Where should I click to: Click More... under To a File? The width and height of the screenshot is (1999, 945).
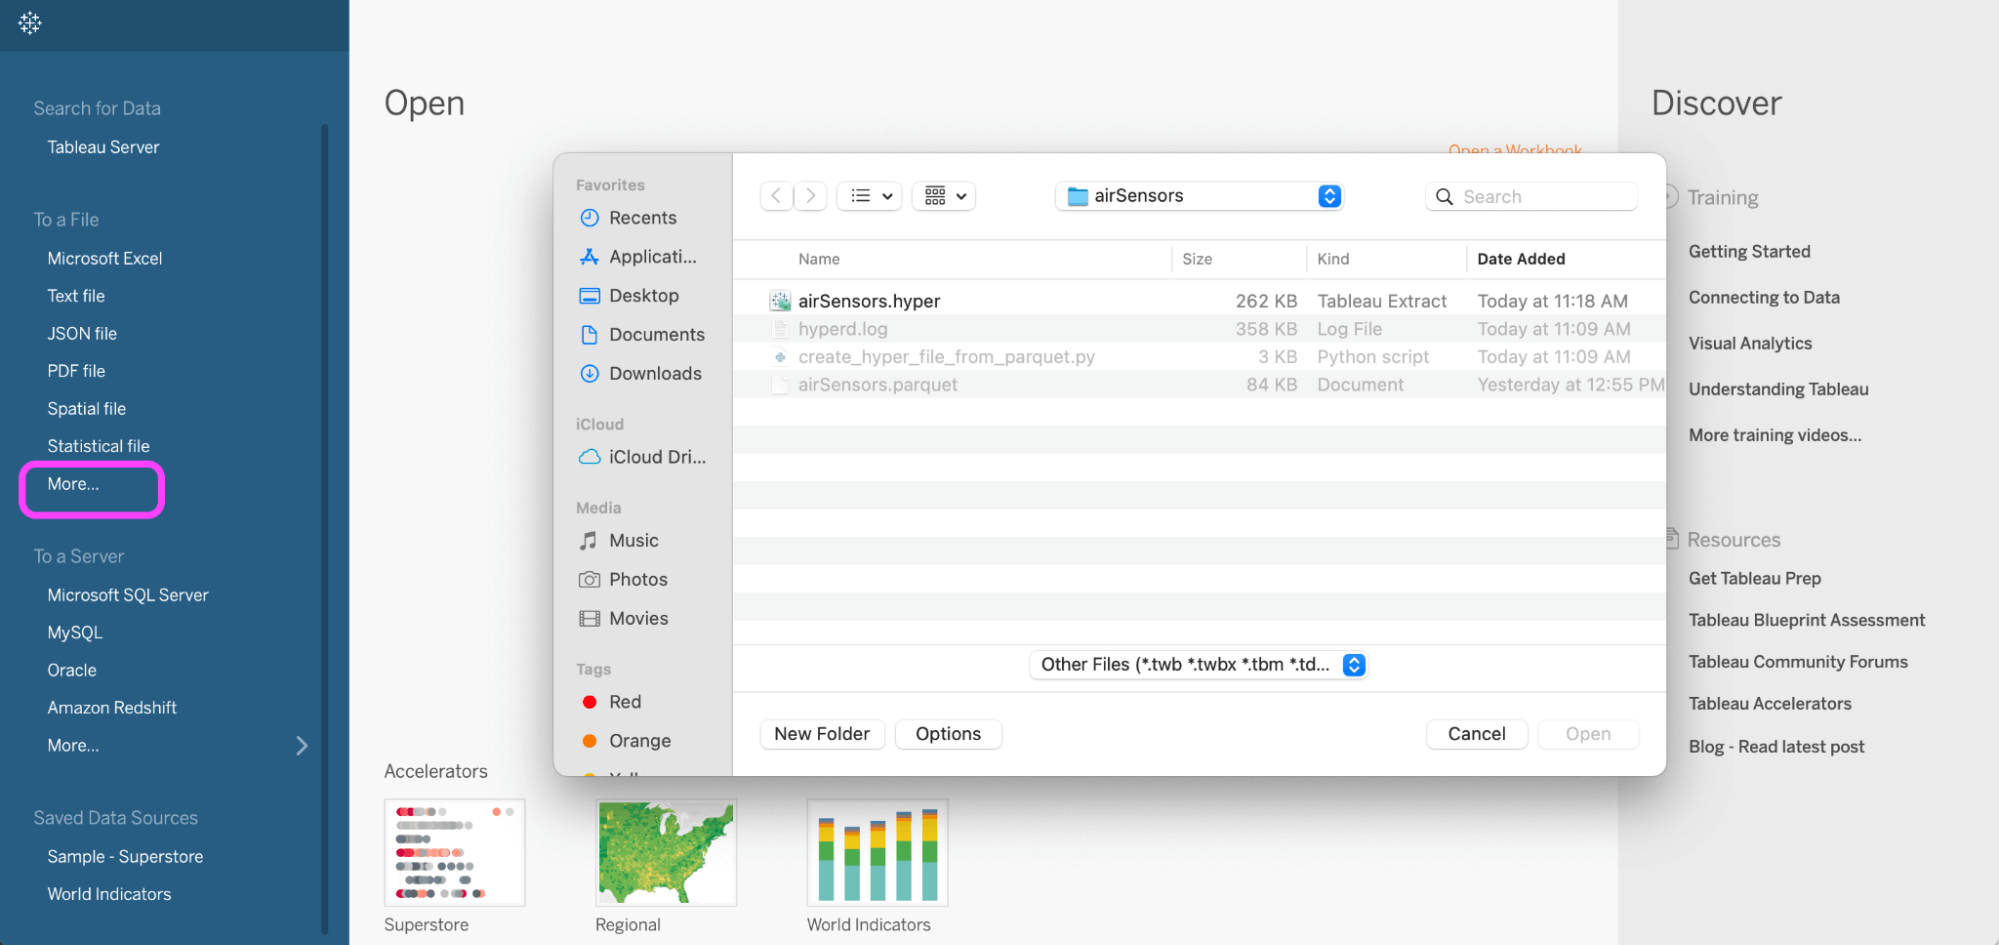(73, 484)
